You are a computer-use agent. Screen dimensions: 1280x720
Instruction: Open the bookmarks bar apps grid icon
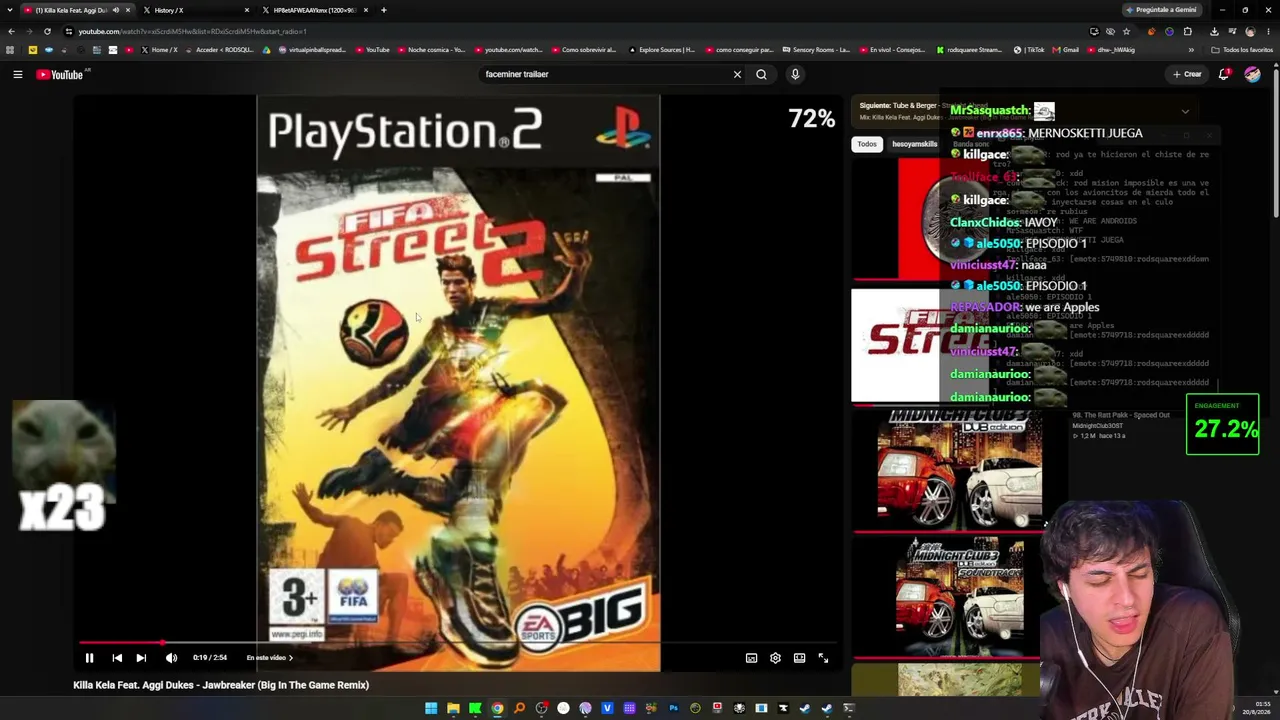(x=10, y=50)
